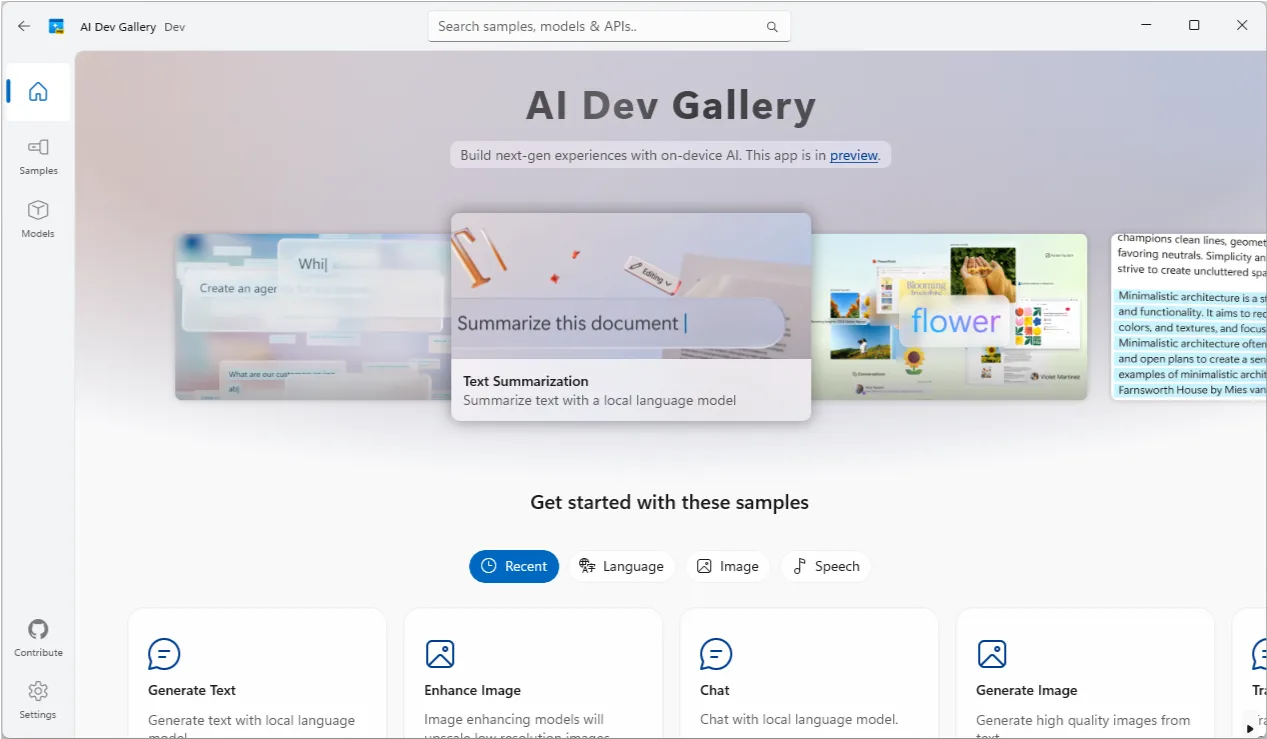1267x739 pixels.
Task: Select the Create an agent carousel thumbnail
Action: (313, 317)
